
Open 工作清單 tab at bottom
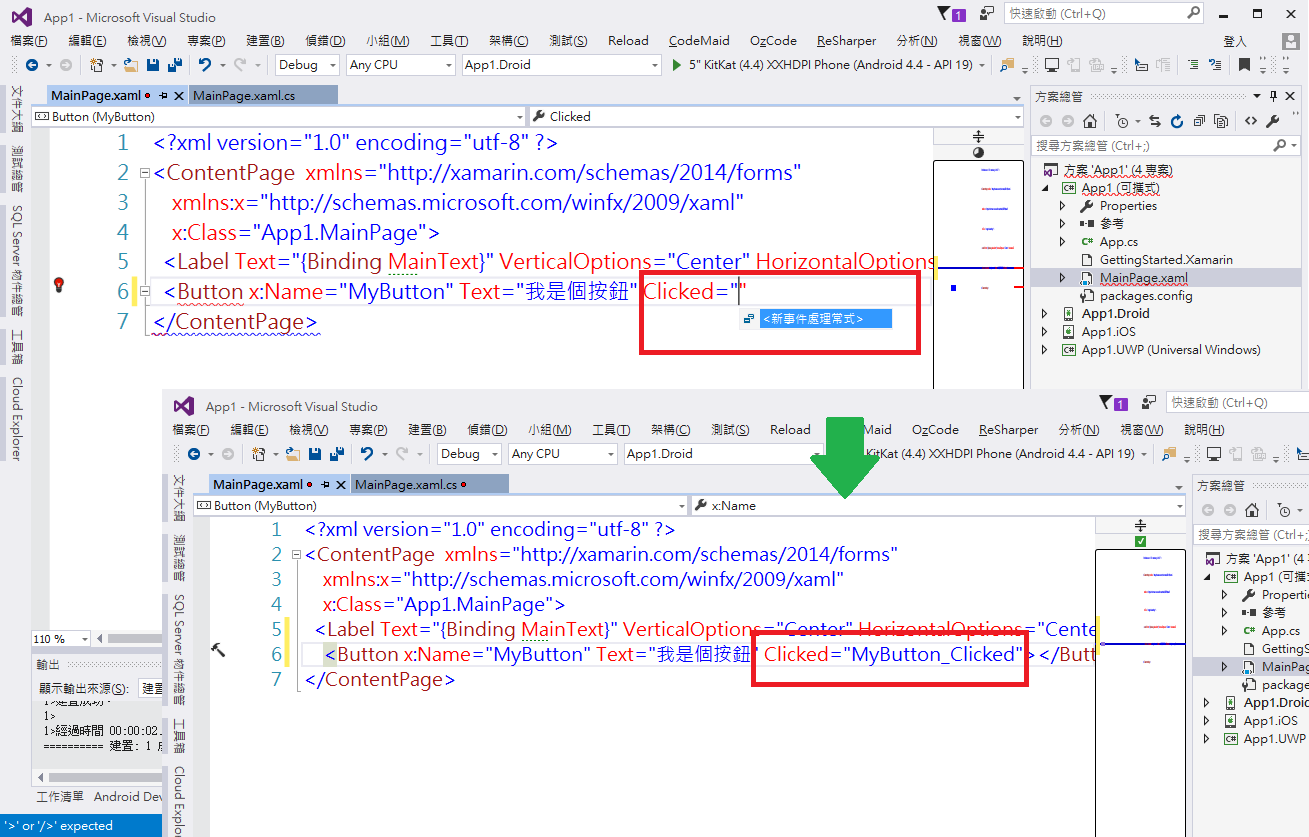click(60, 797)
